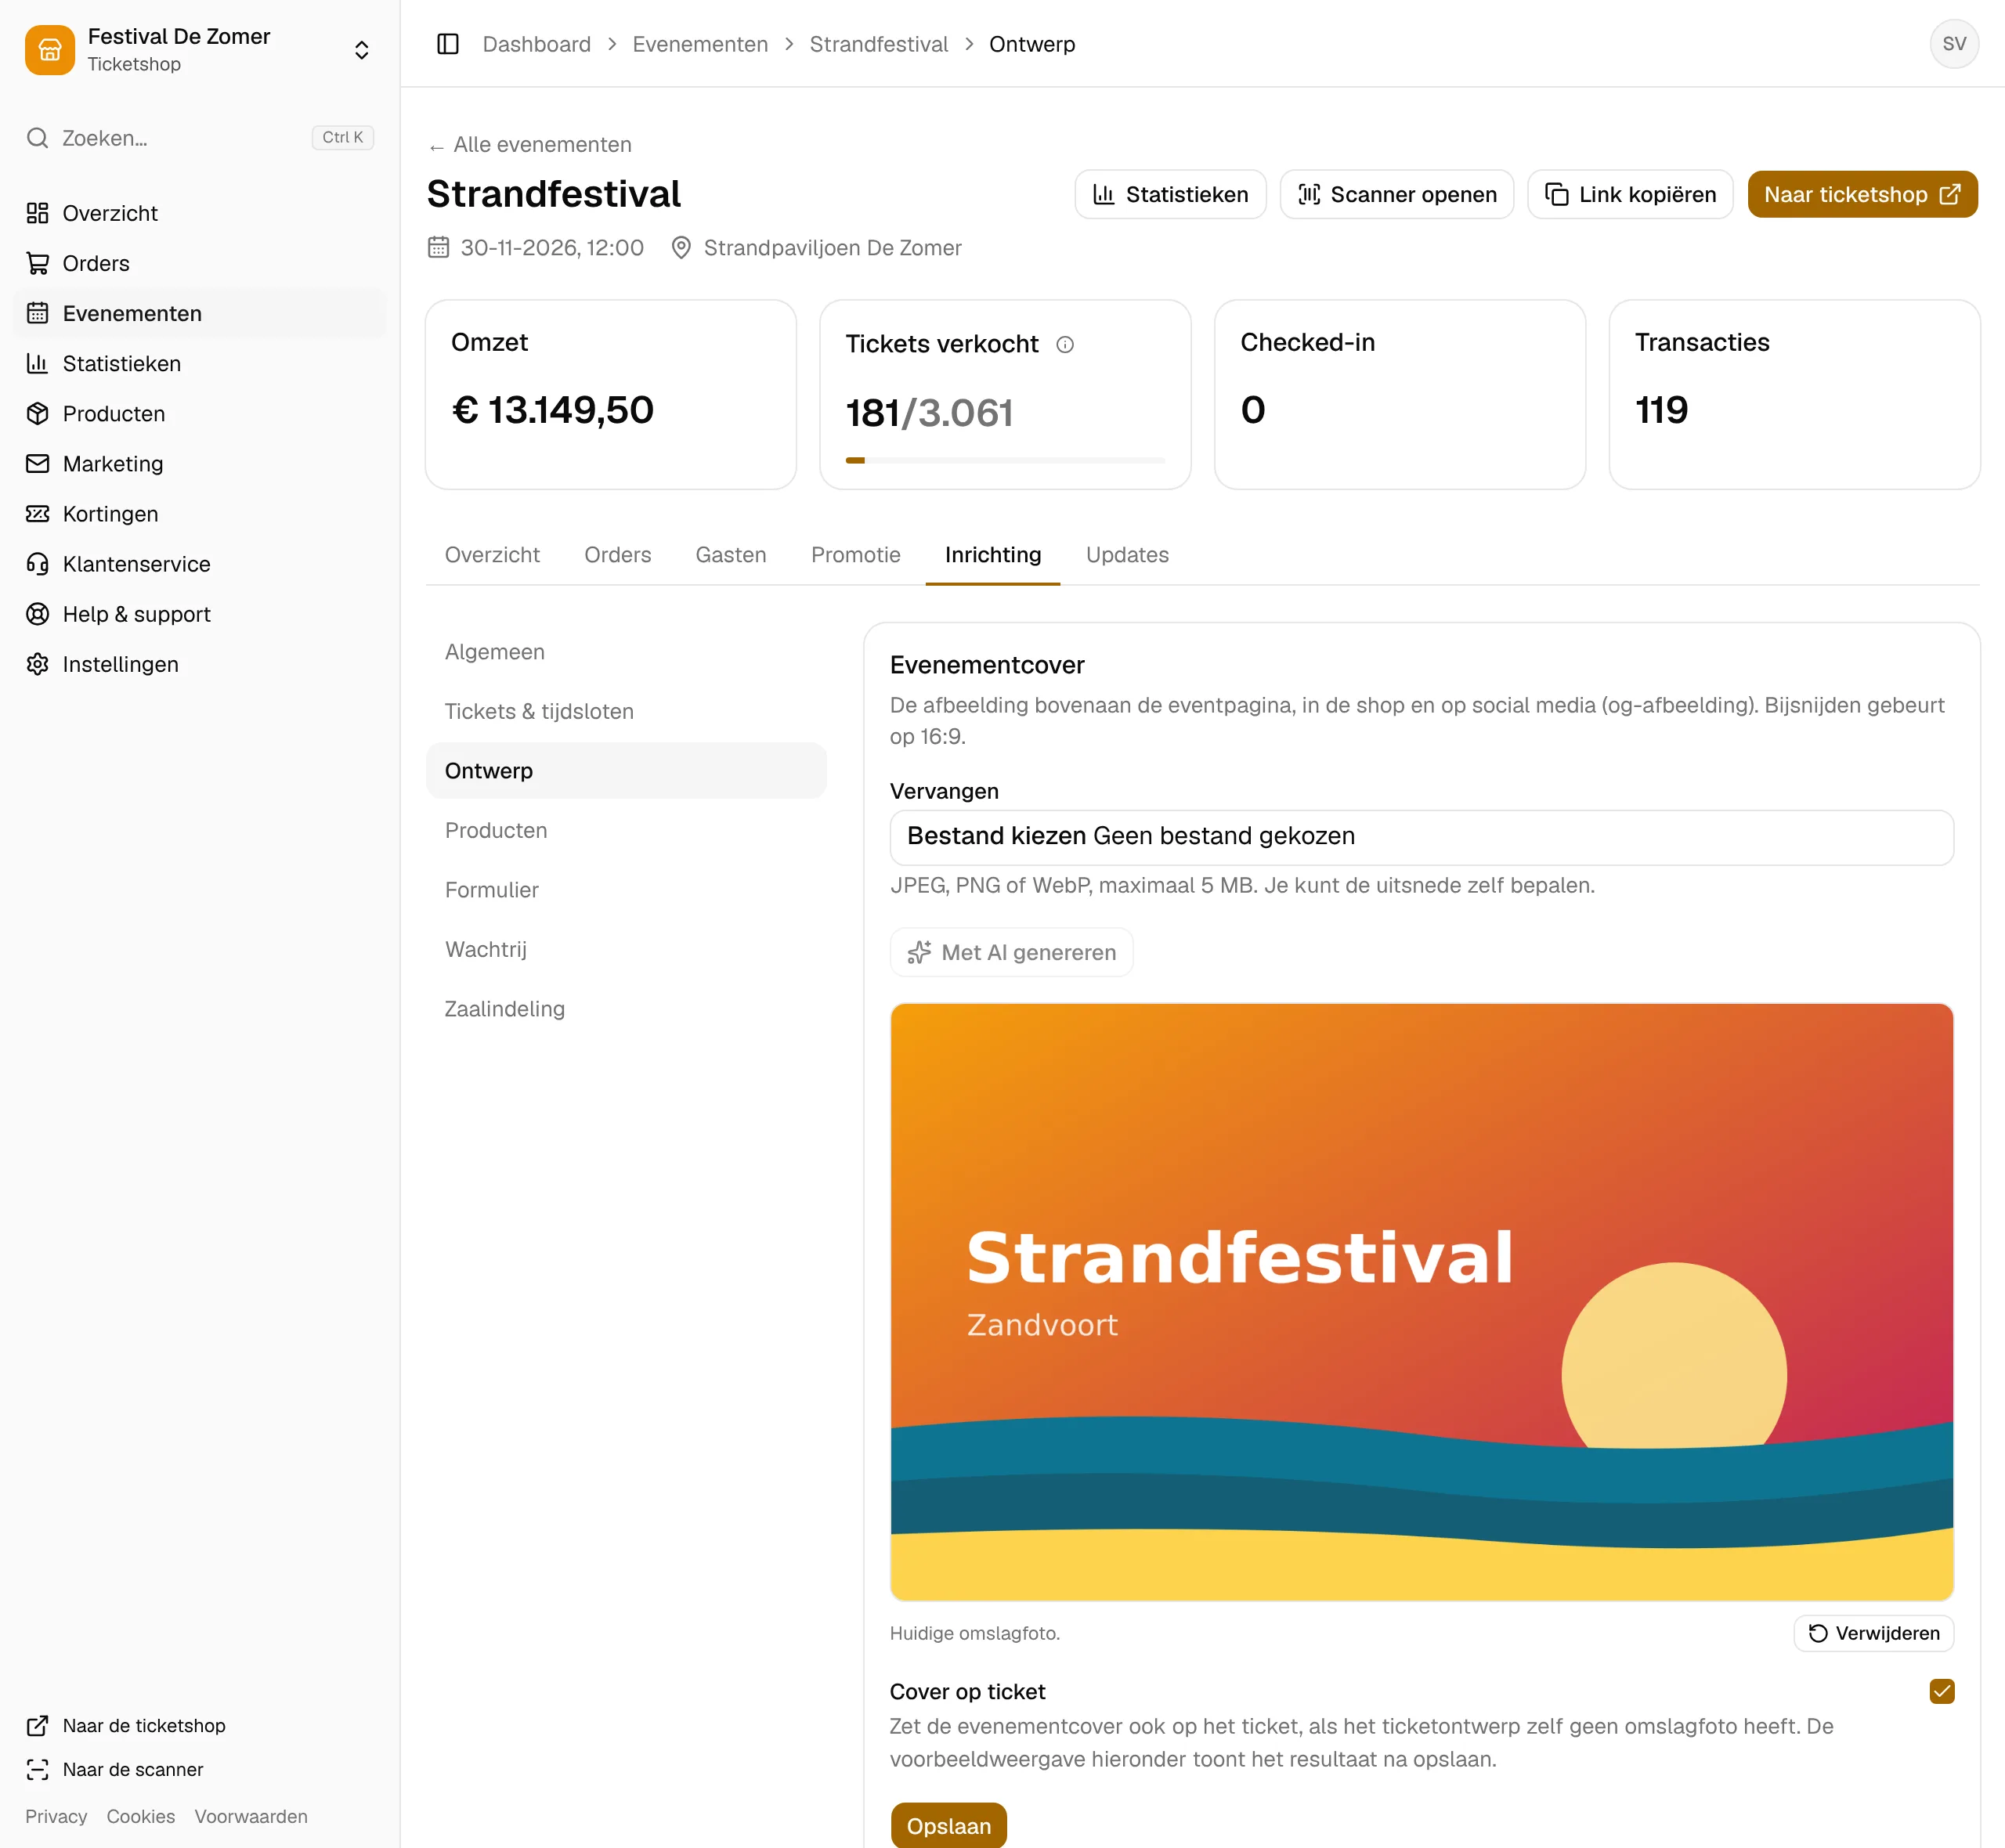Click the Link kopiëren button
Viewport: 2005px width, 1848px height.
(x=1630, y=194)
